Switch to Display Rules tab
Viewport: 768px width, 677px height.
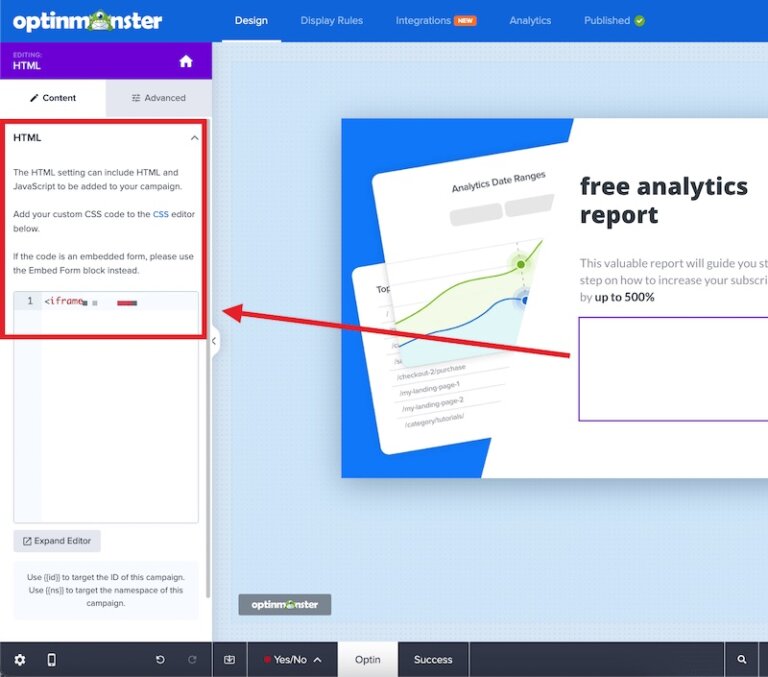332,21
